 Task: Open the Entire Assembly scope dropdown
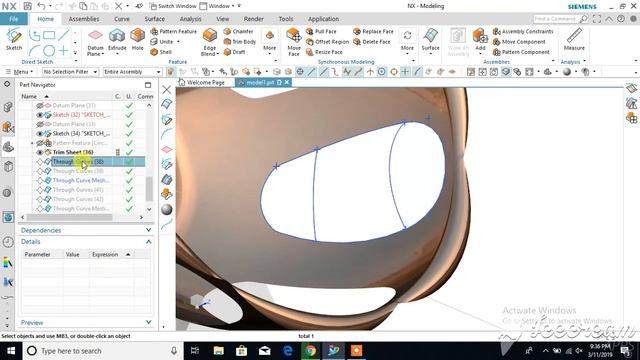tap(132, 72)
